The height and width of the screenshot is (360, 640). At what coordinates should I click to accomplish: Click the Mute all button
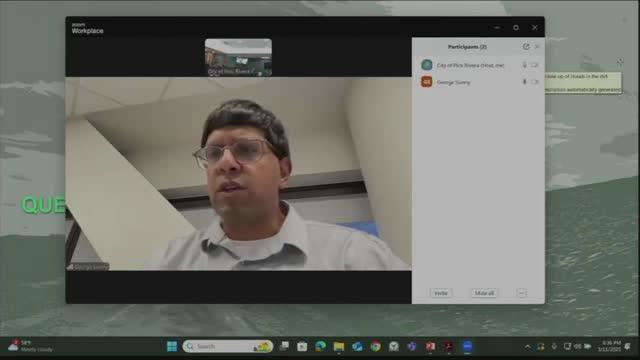(484, 293)
